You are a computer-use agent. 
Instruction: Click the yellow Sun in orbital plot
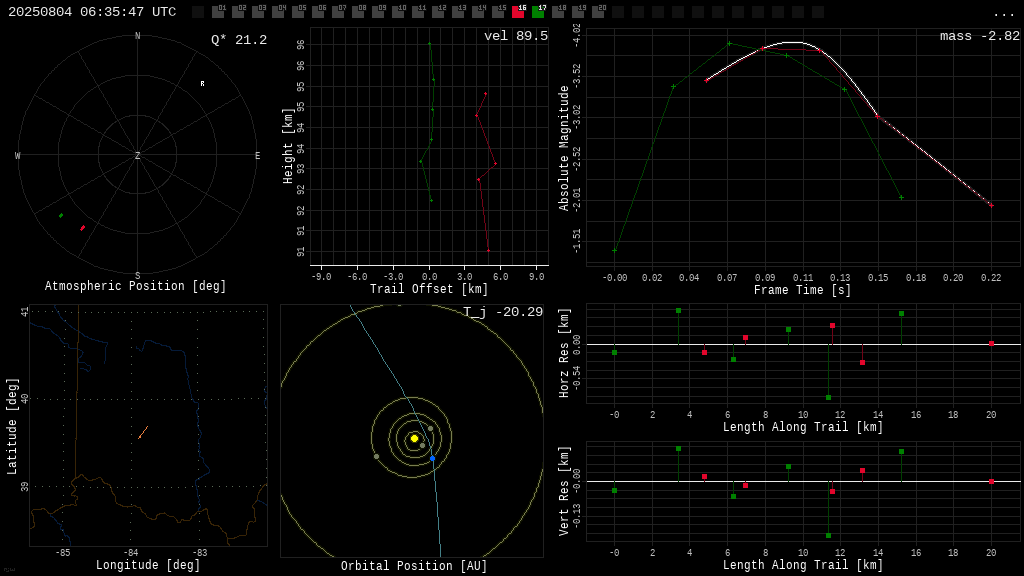click(414, 438)
